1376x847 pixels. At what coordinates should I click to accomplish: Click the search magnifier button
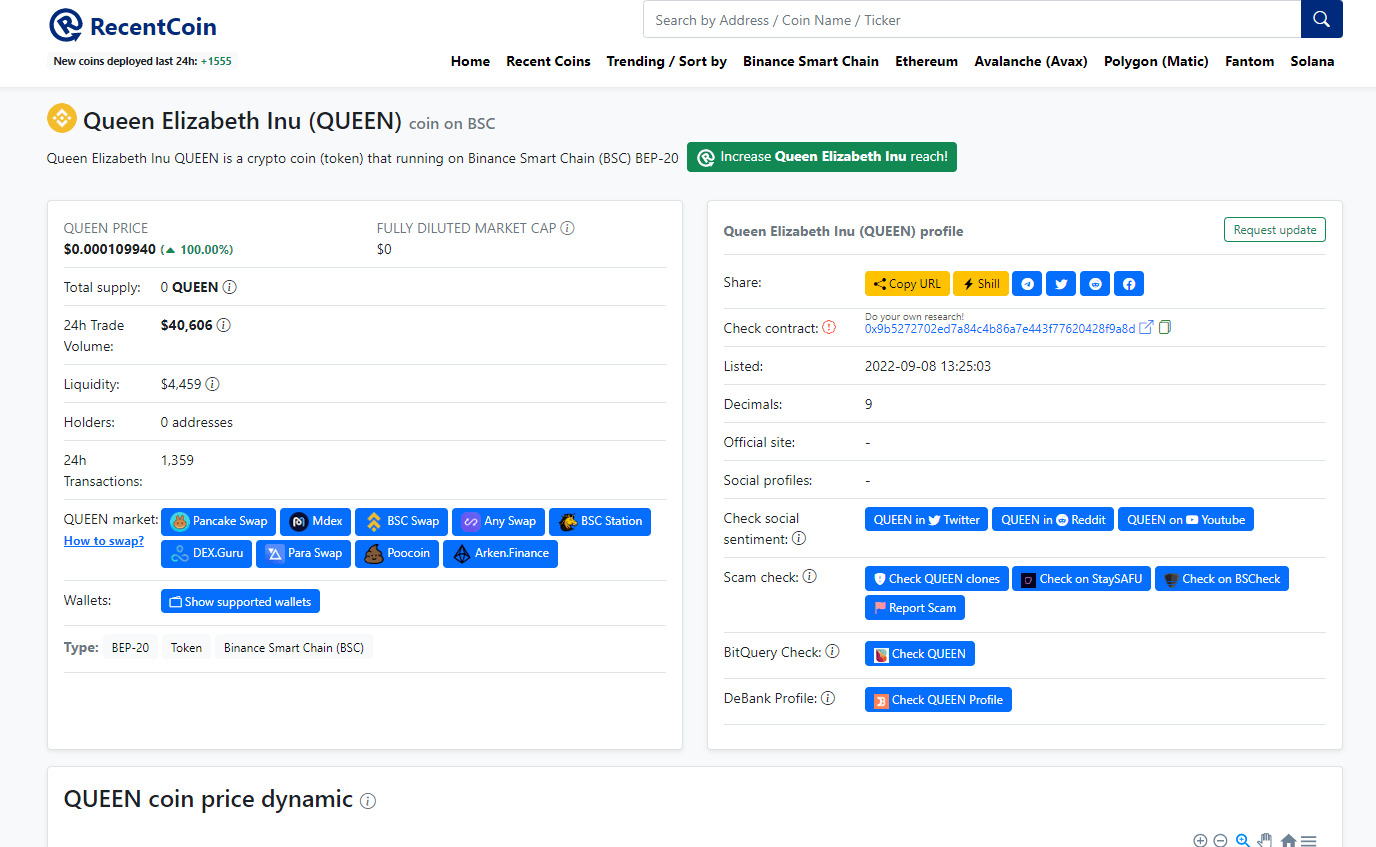point(1321,19)
